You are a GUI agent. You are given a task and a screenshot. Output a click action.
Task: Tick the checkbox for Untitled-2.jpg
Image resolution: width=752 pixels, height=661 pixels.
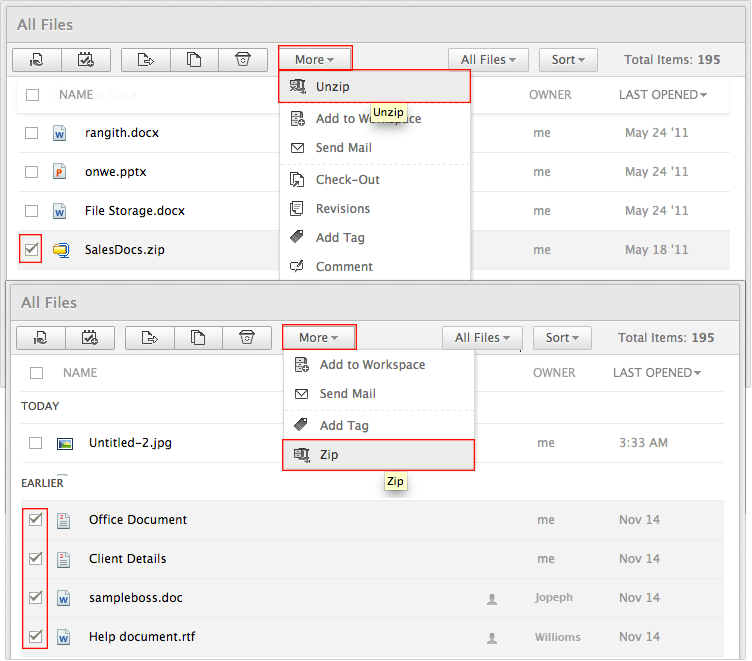coord(36,443)
